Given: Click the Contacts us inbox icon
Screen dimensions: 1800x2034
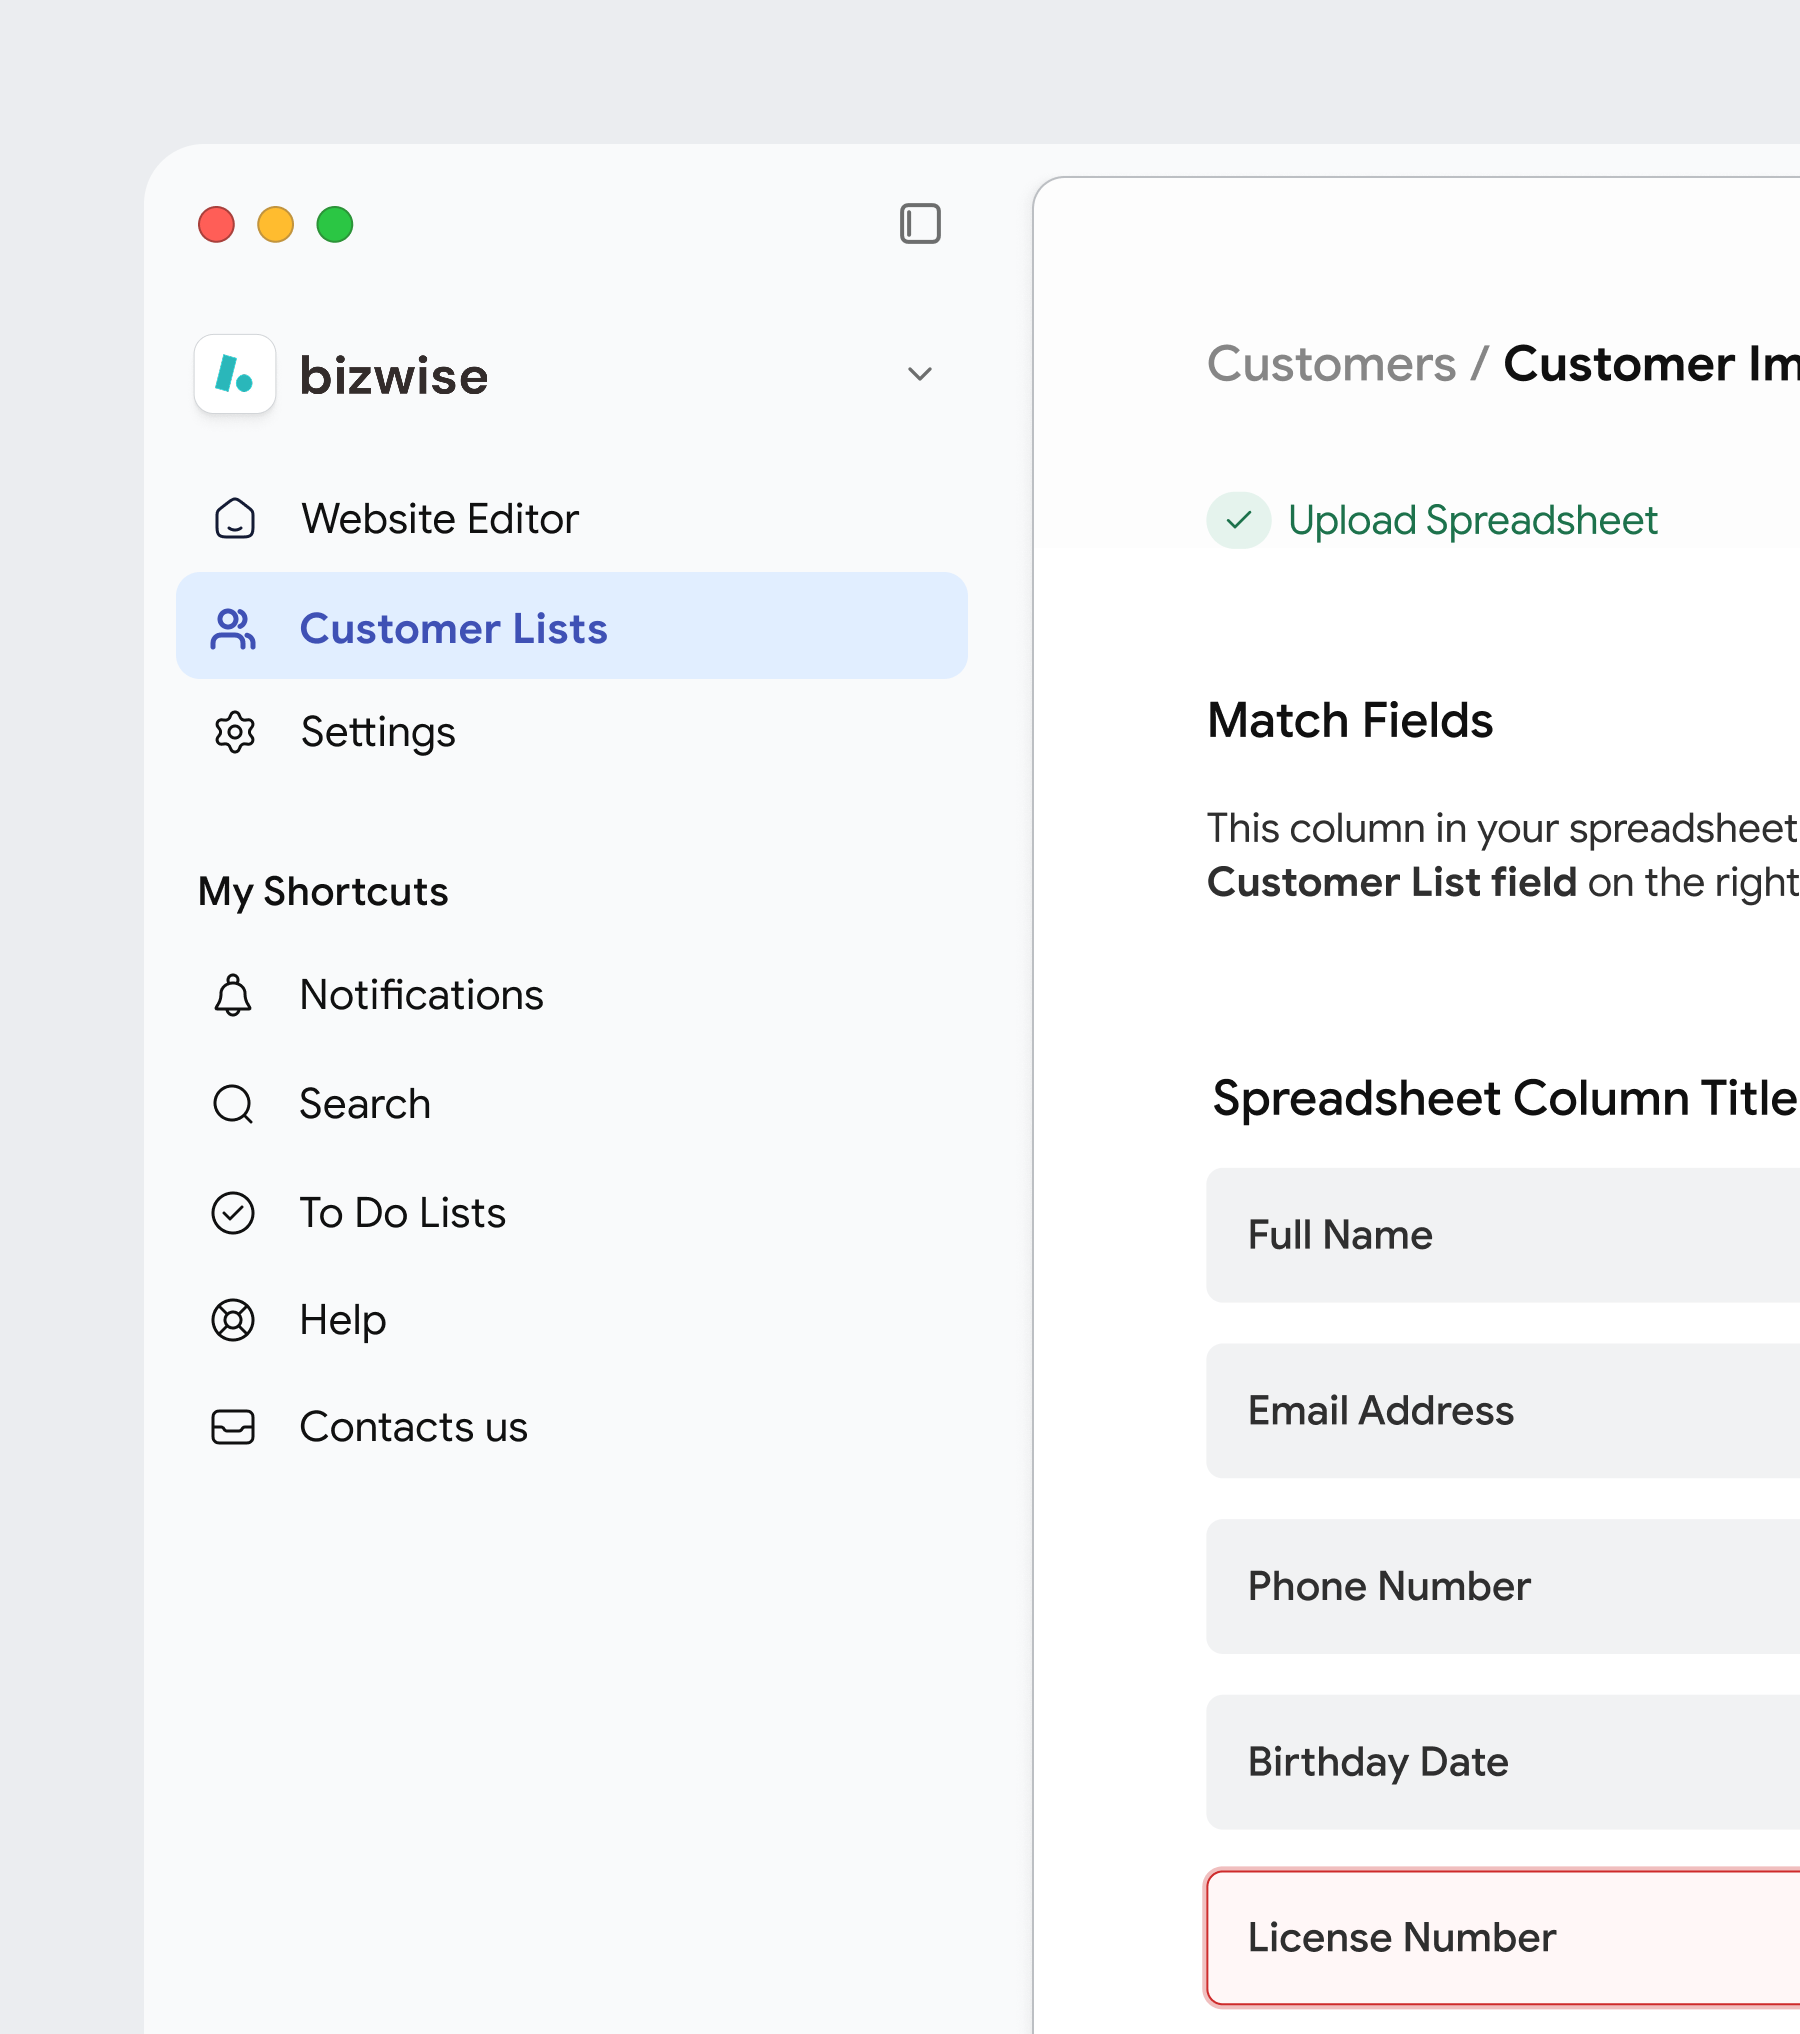Looking at the screenshot, I should click(x=231, y=1428).
